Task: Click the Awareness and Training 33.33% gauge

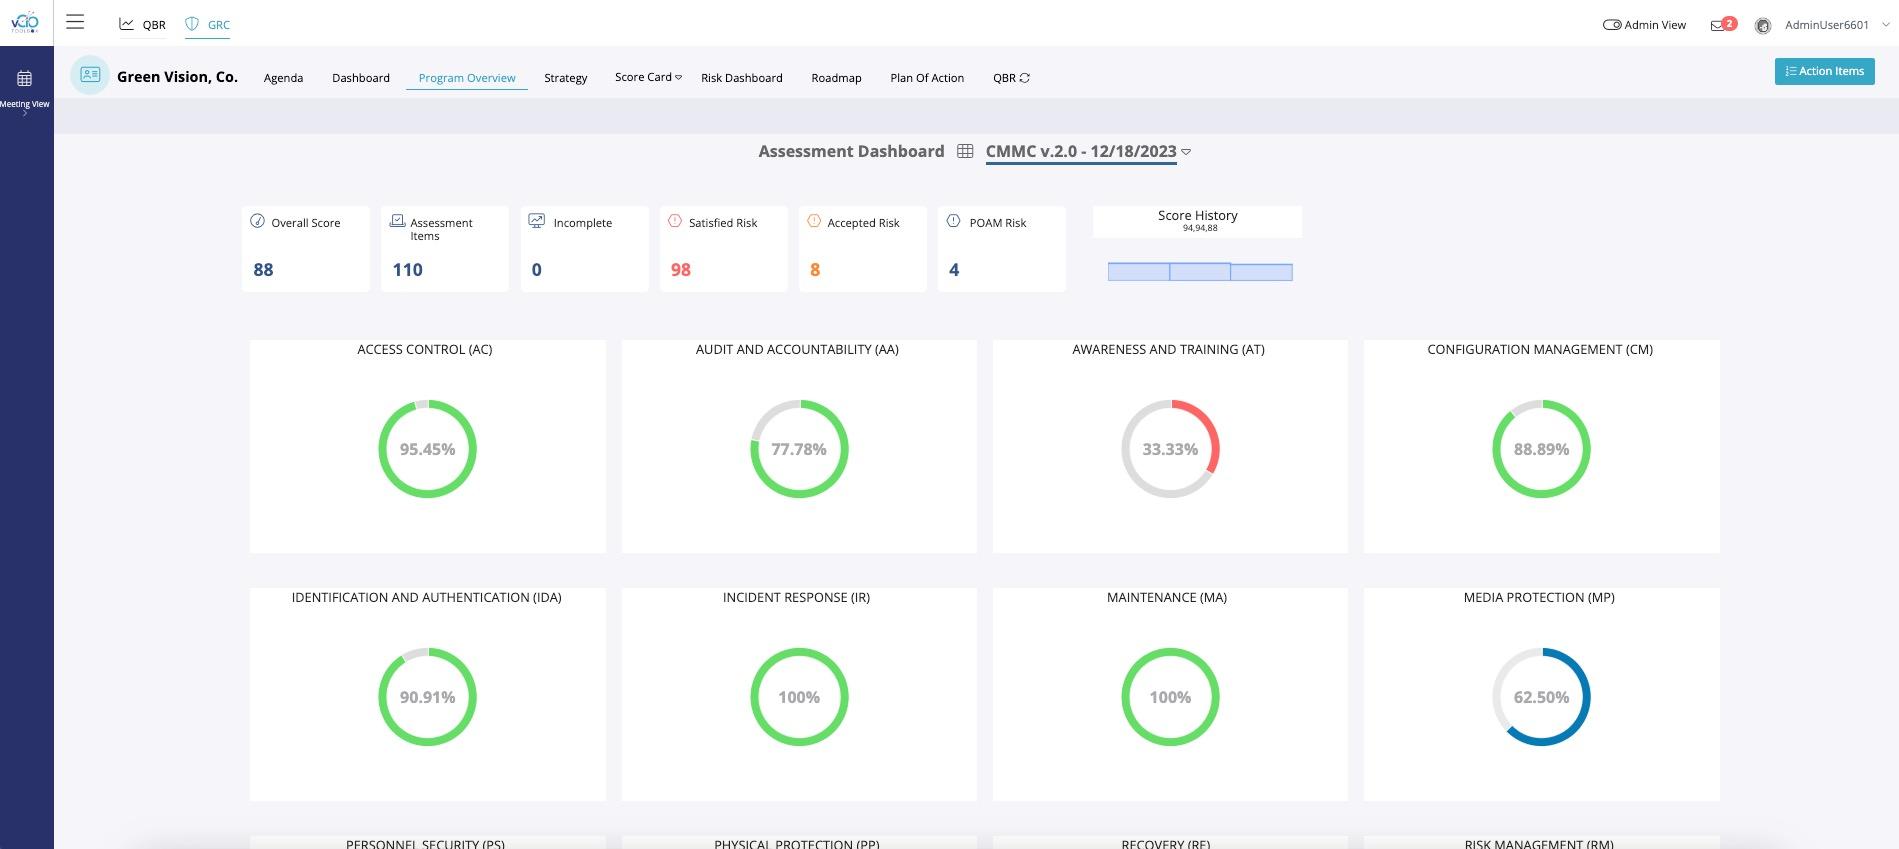Action: pyautogui.click(x=1170, y=449)
